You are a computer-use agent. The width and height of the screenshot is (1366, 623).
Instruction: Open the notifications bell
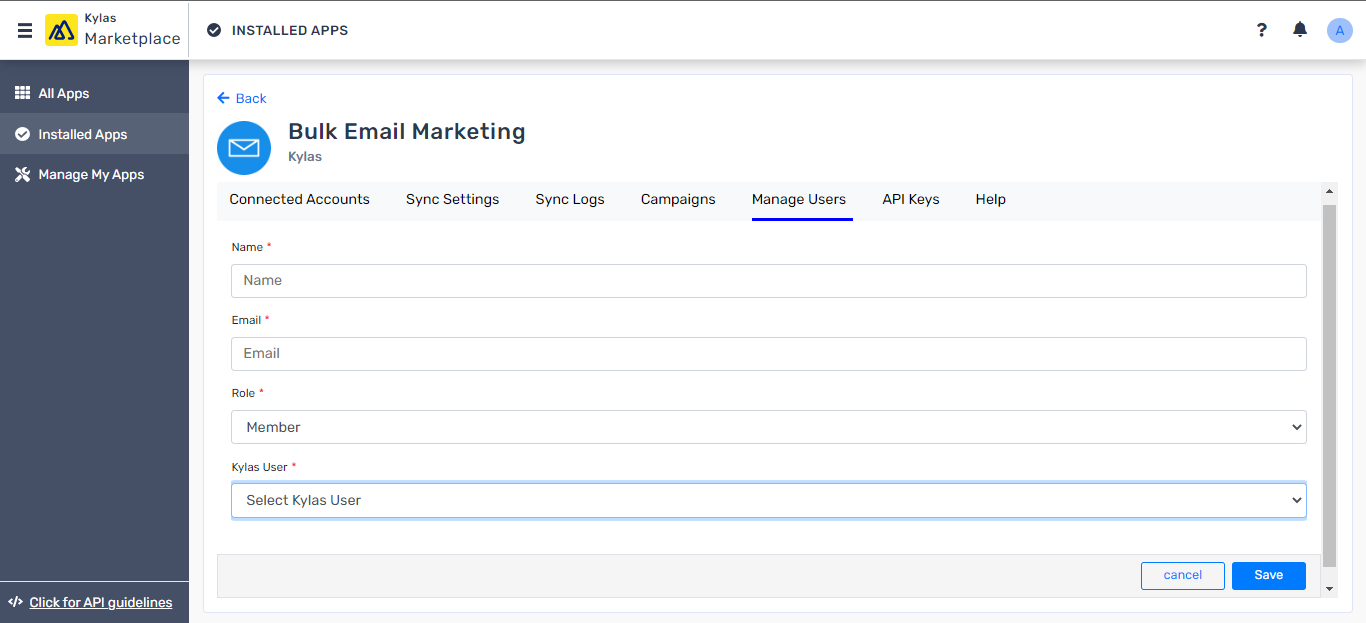(x=1299, y=30)
